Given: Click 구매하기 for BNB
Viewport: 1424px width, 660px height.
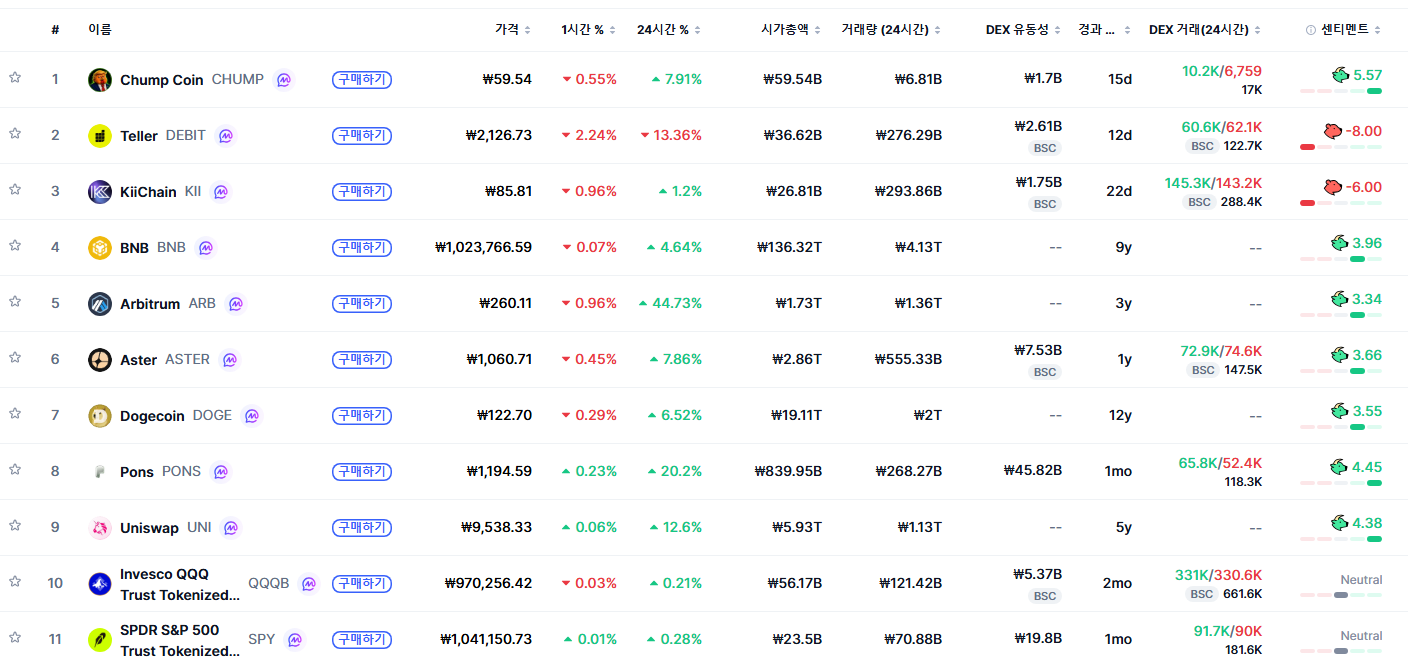Looking at the screenshot, I should coord(362,247).
